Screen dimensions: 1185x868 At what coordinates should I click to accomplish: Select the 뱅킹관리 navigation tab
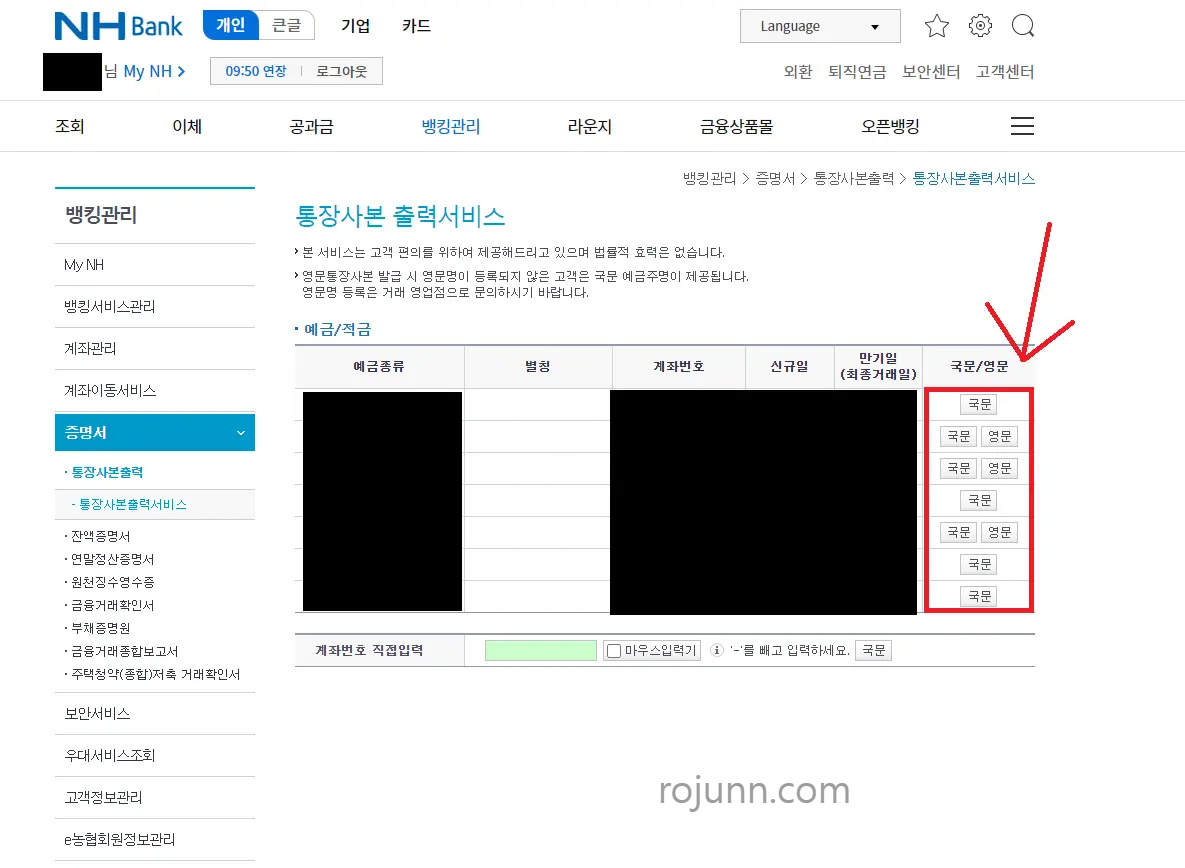(450, 126)
